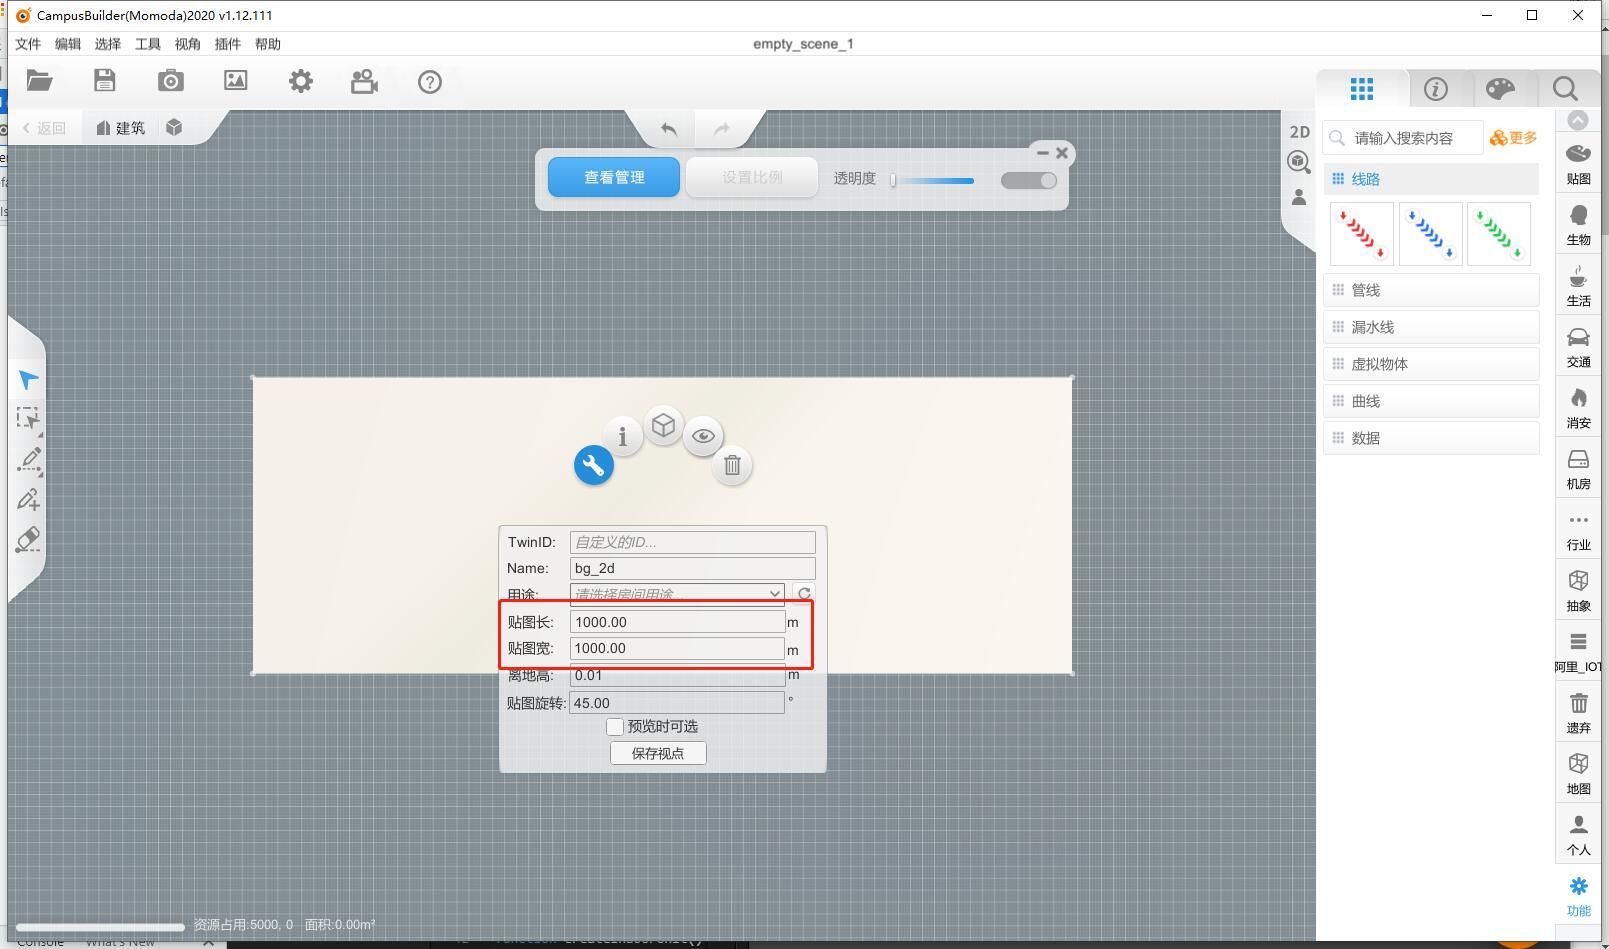Select the pencil drawing tool
1609x949 pixels.
click(x=29, y=459)
